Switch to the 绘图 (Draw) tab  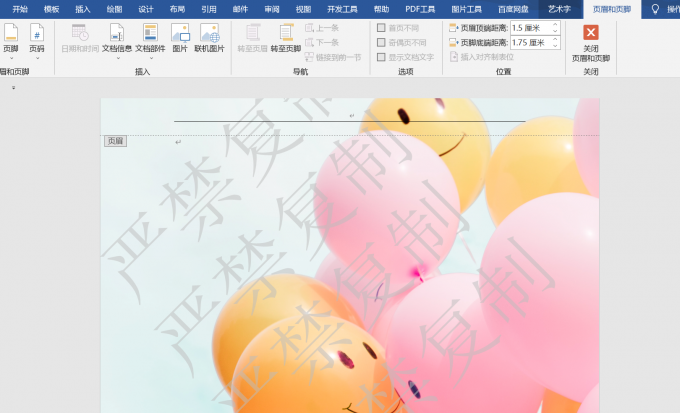tap(114, 9)
